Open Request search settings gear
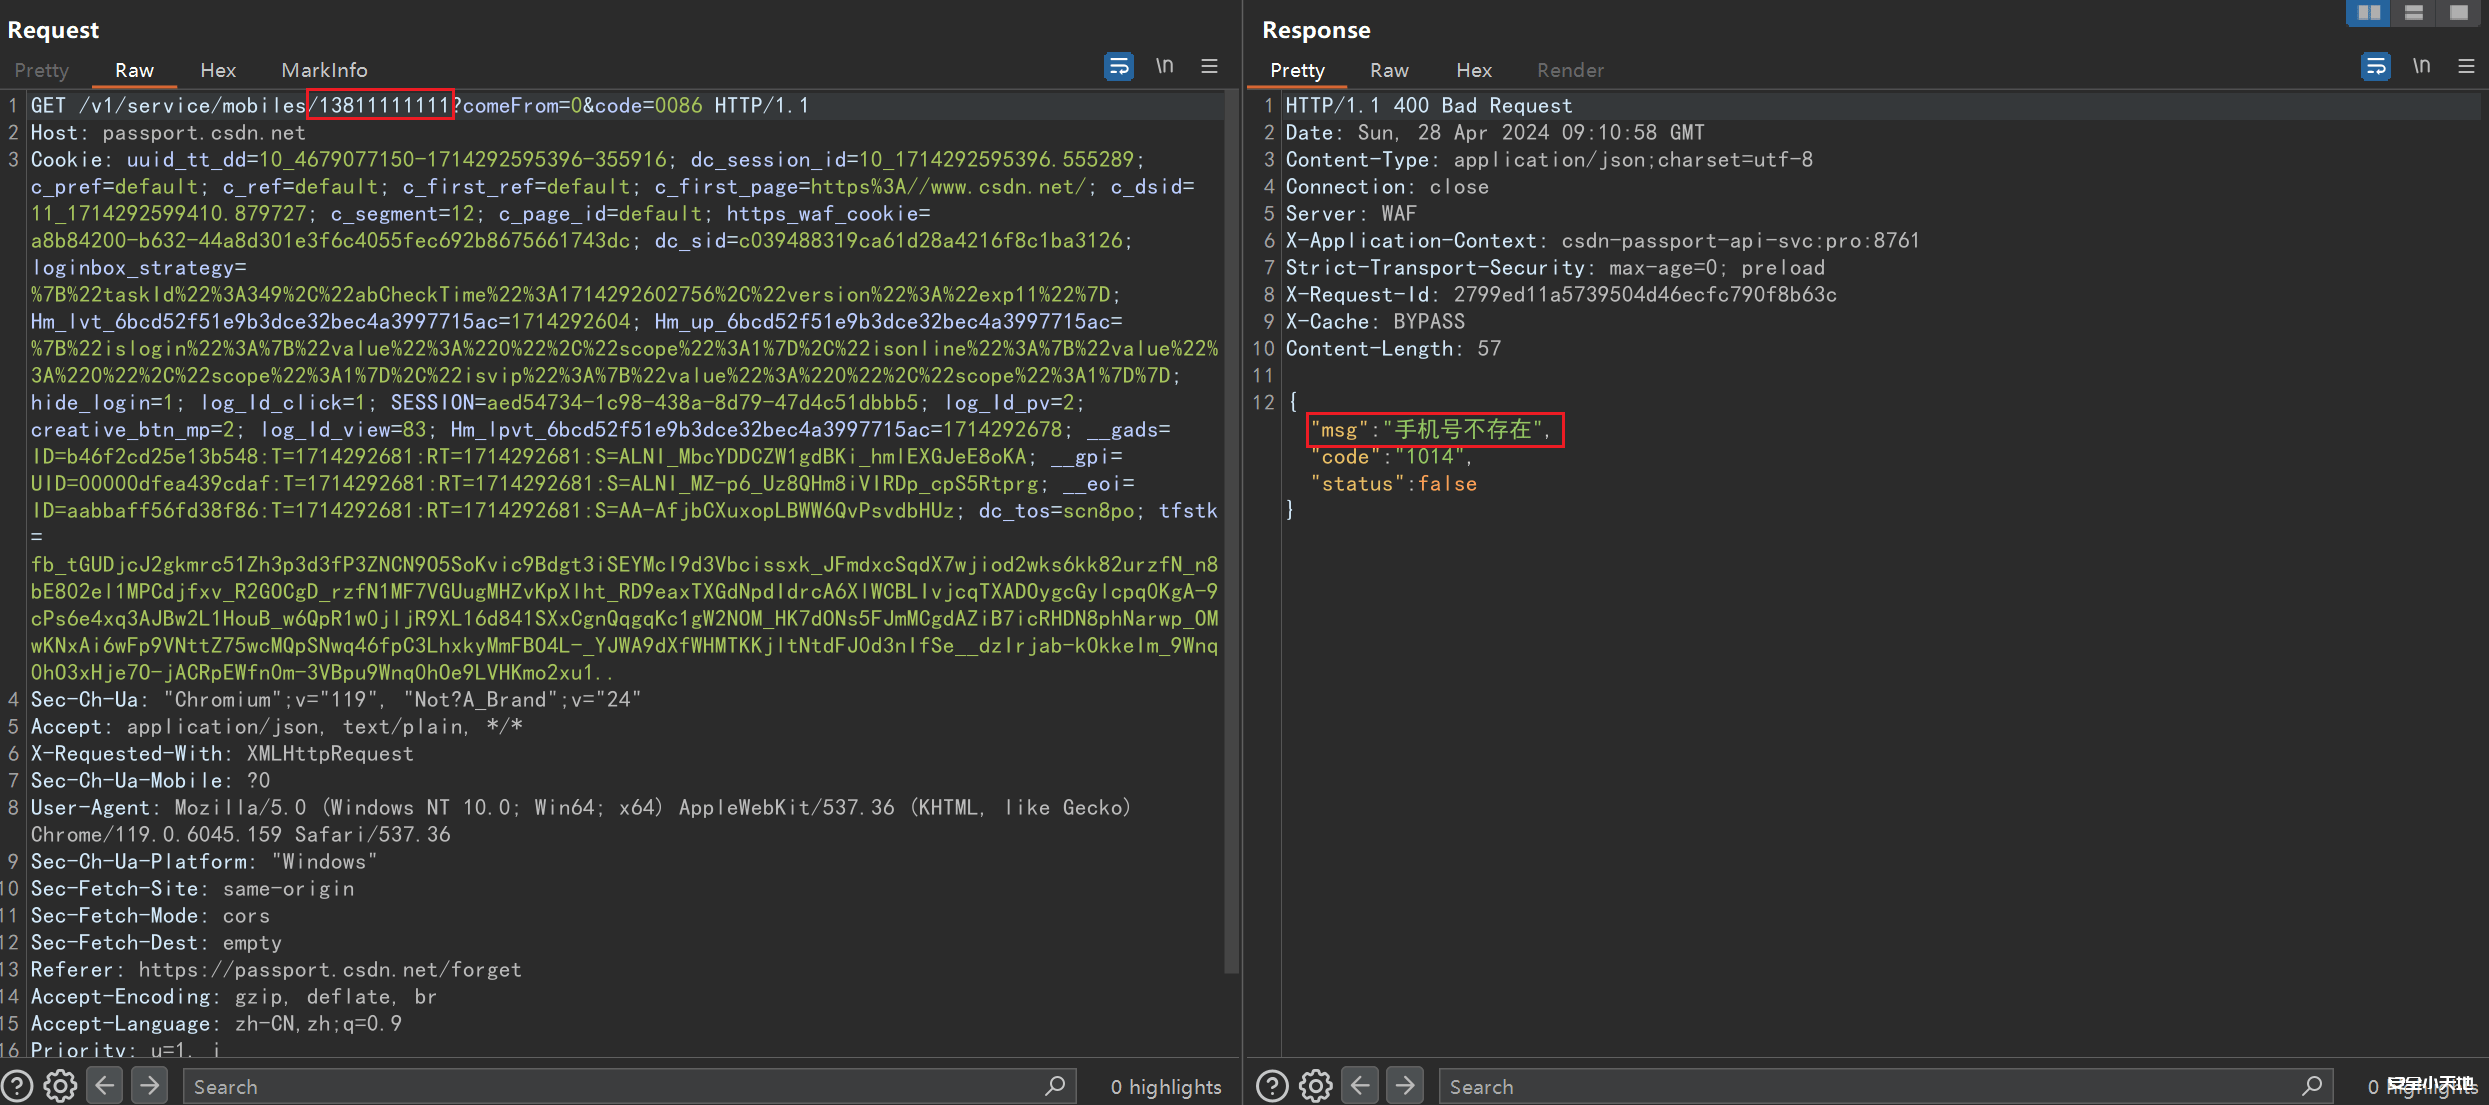The height and width of the screenshot is (1105, 2489). pos(60,1086)
